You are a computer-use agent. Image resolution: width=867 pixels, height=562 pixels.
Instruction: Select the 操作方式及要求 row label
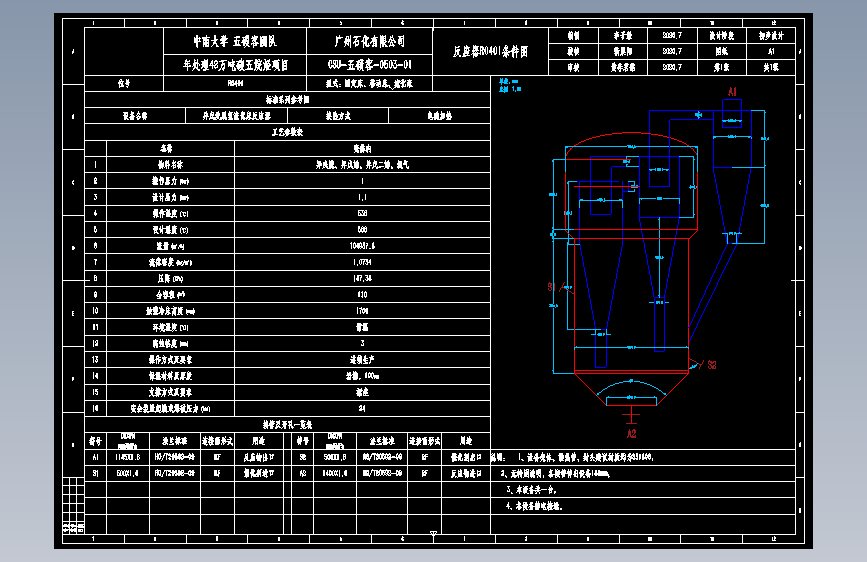(x=170, y=360)
